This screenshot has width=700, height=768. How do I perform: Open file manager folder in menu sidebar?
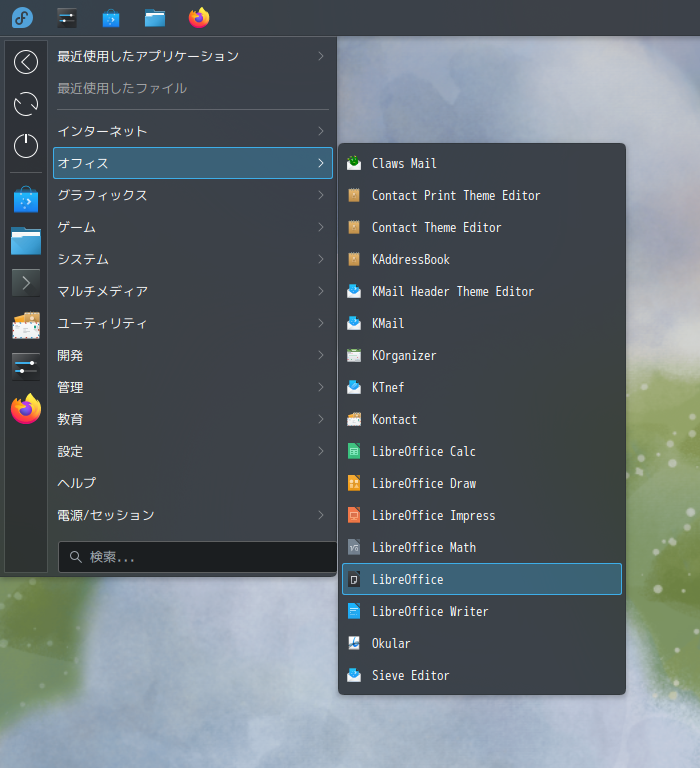(26, 240)
